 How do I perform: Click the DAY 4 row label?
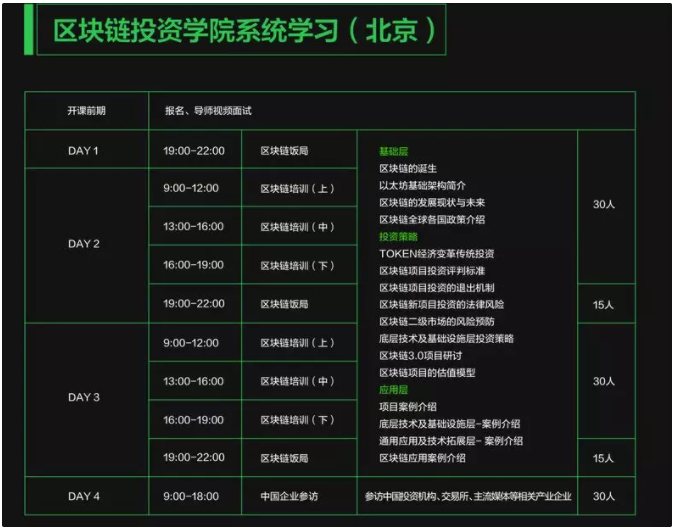tap(84, 496)
